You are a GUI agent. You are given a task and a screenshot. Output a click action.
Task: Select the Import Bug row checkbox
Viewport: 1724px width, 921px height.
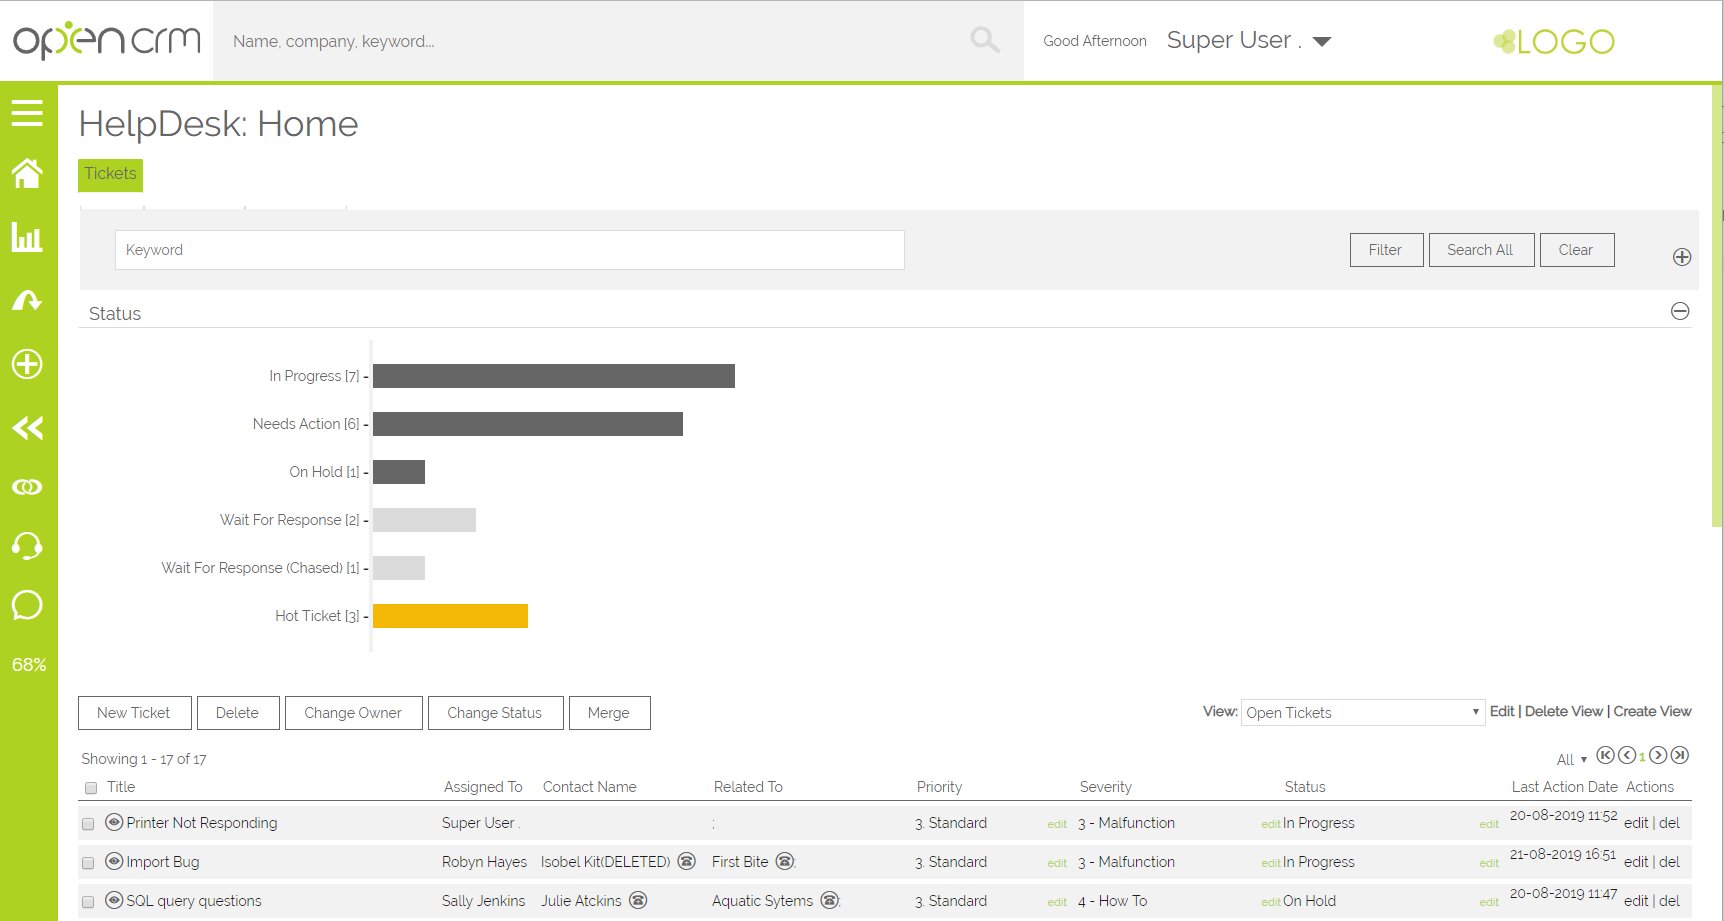[88, 863]
